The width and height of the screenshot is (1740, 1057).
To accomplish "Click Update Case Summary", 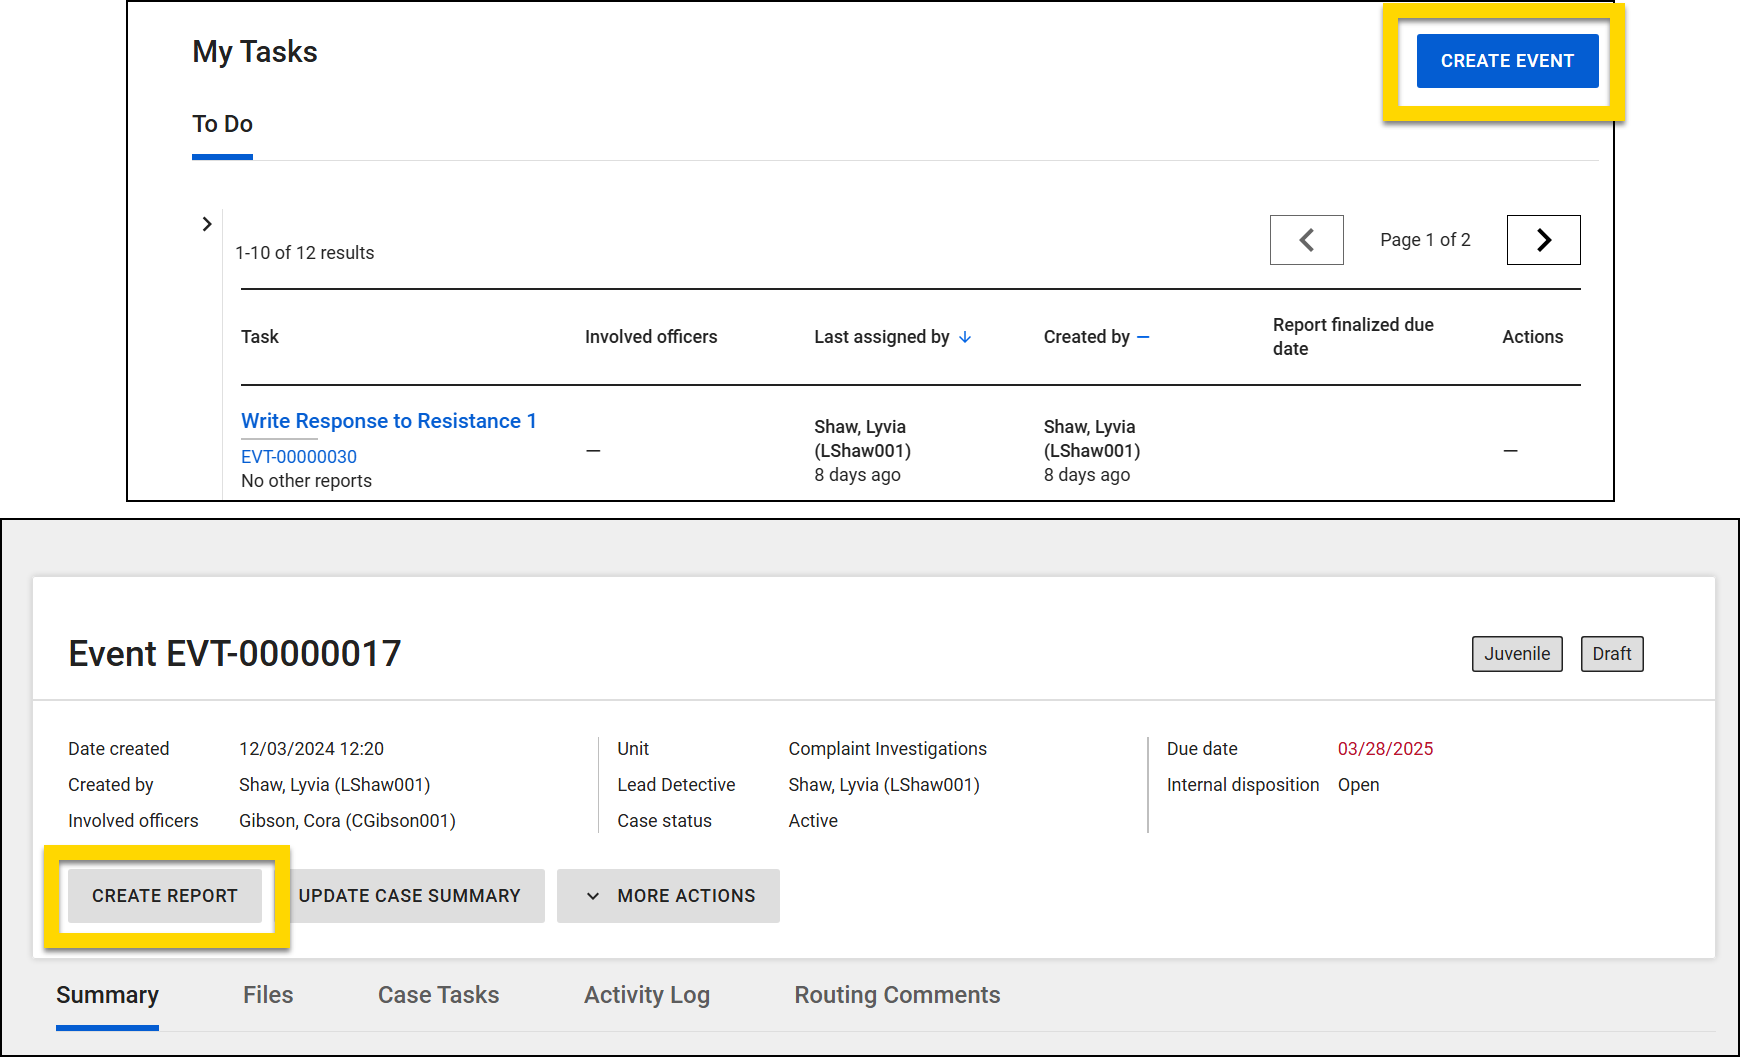I will [411, 895].
